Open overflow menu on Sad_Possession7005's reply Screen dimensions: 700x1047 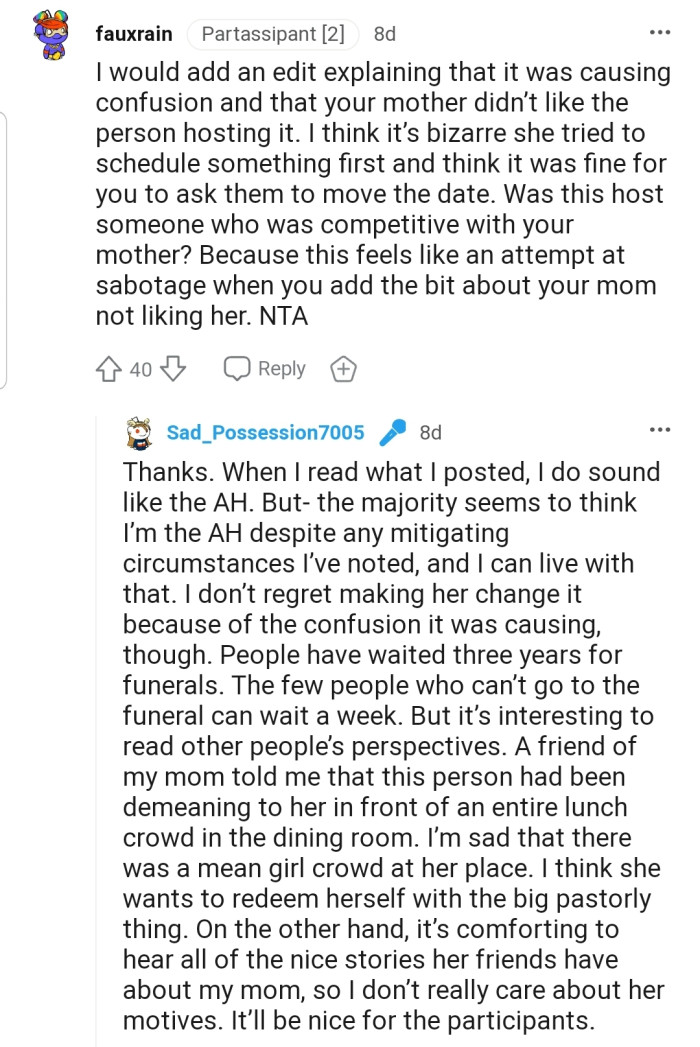point(660,428)
